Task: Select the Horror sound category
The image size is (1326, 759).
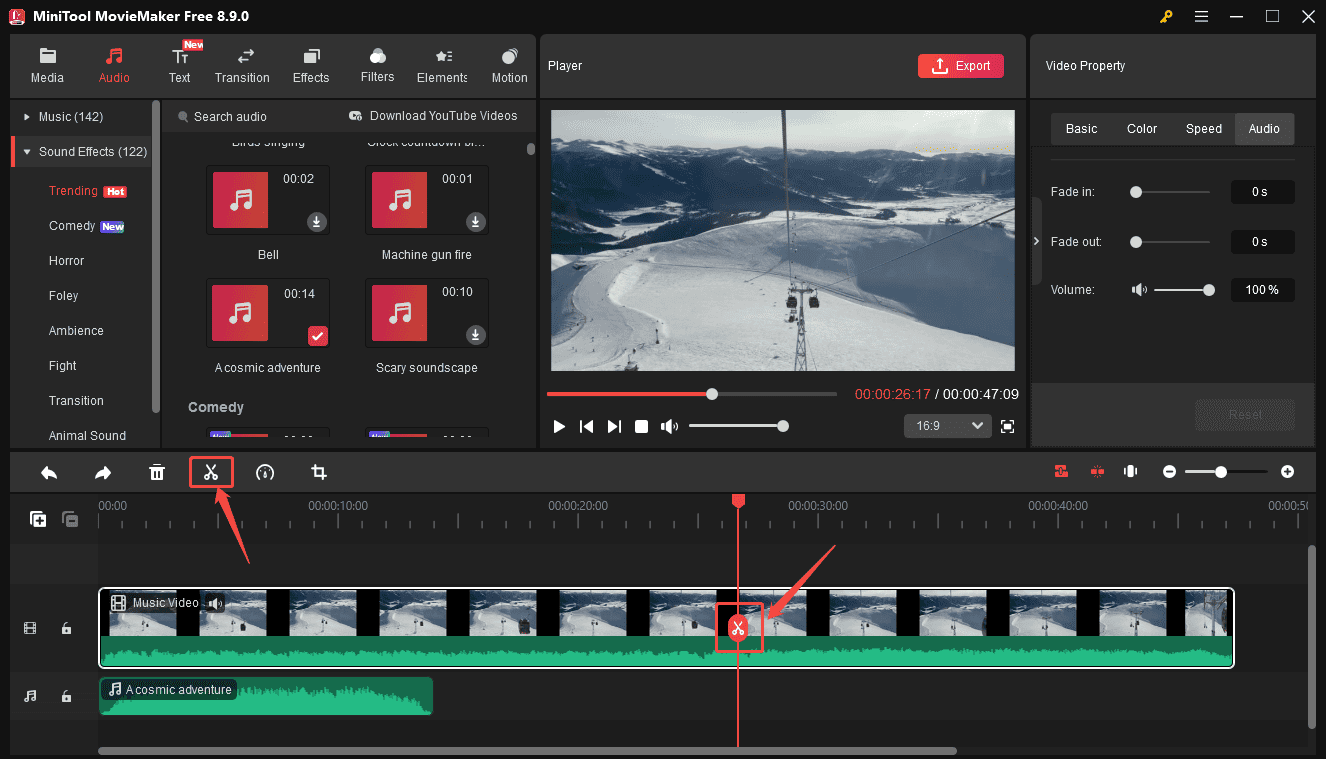Action: pos(67,261)
